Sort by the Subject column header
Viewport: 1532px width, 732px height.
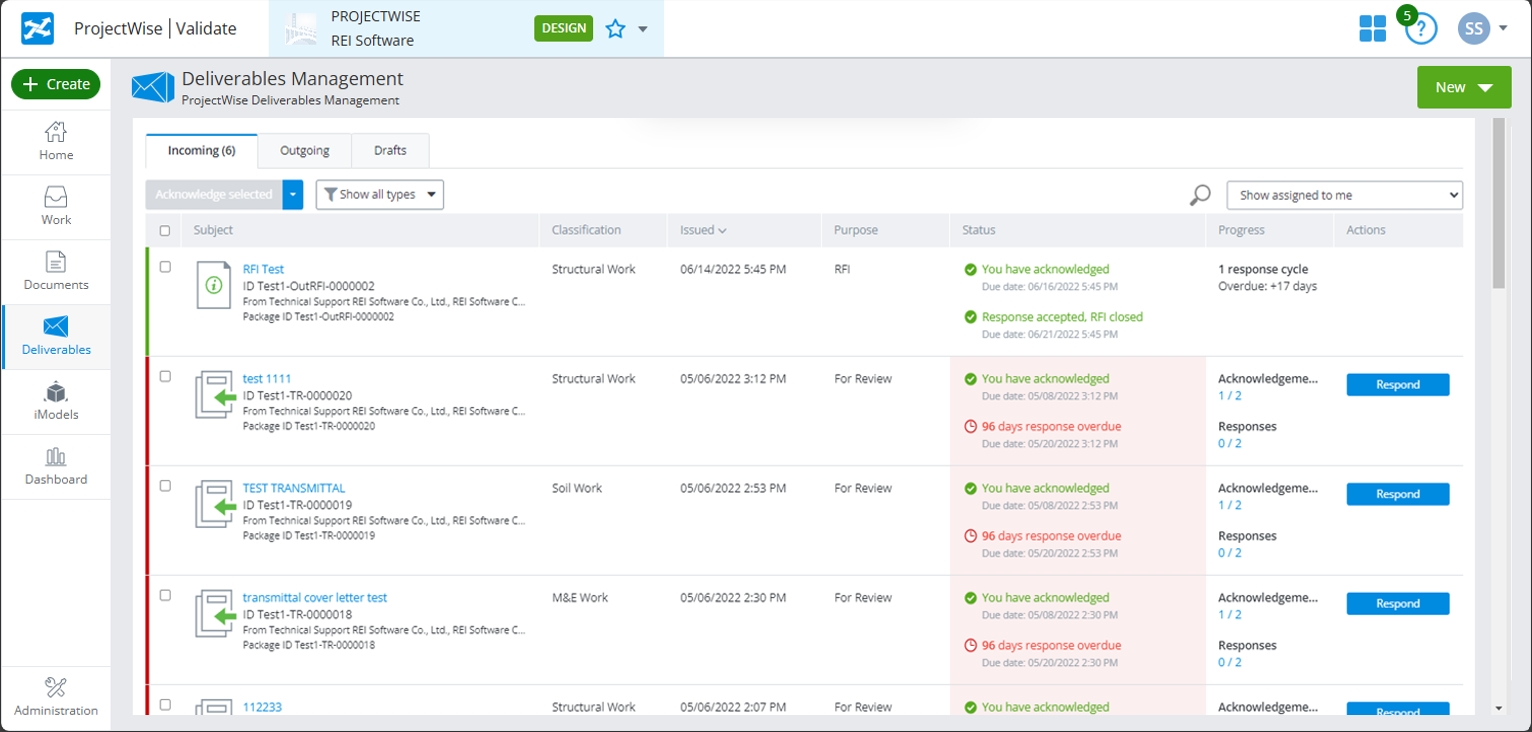pos(213,230)
